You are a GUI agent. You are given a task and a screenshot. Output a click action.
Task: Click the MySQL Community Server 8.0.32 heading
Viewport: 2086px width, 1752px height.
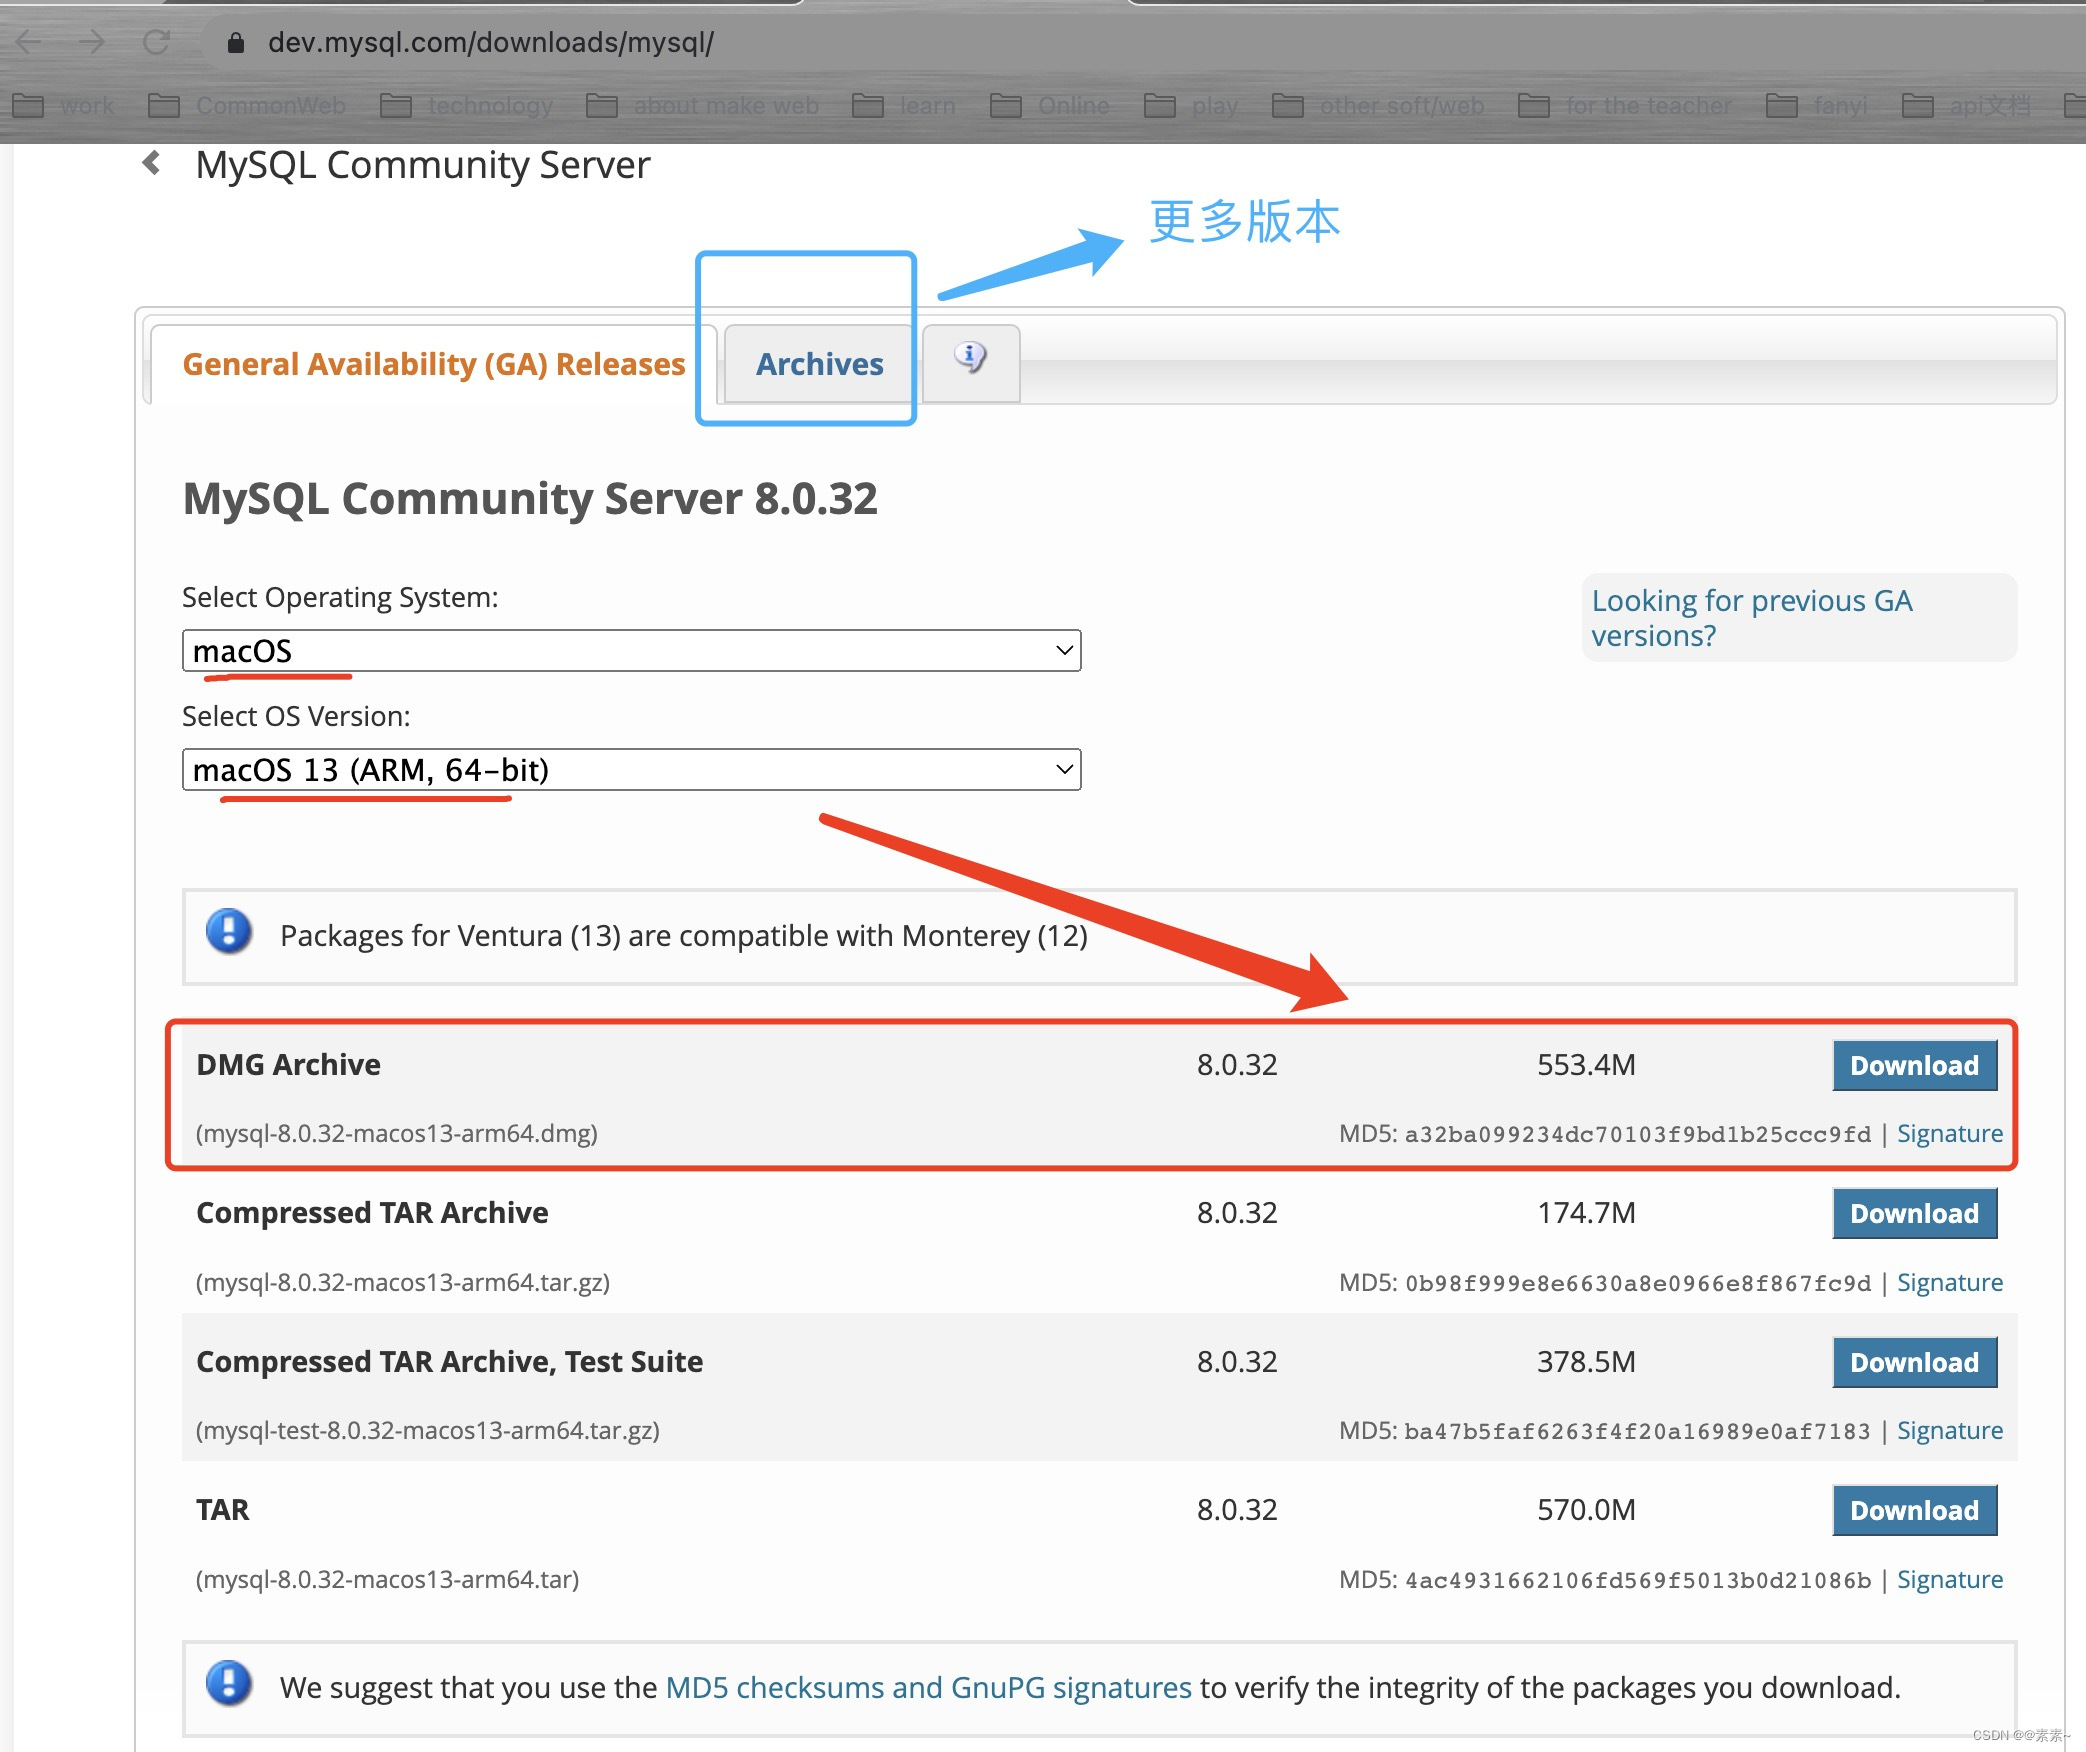point(530,498)
